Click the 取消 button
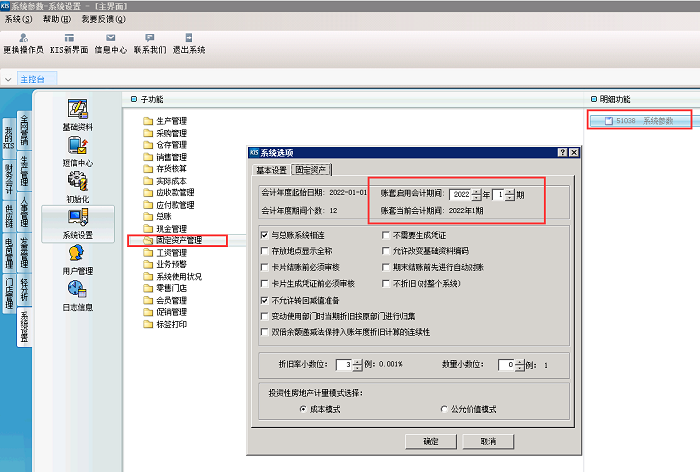 click(x=487, y=440)
